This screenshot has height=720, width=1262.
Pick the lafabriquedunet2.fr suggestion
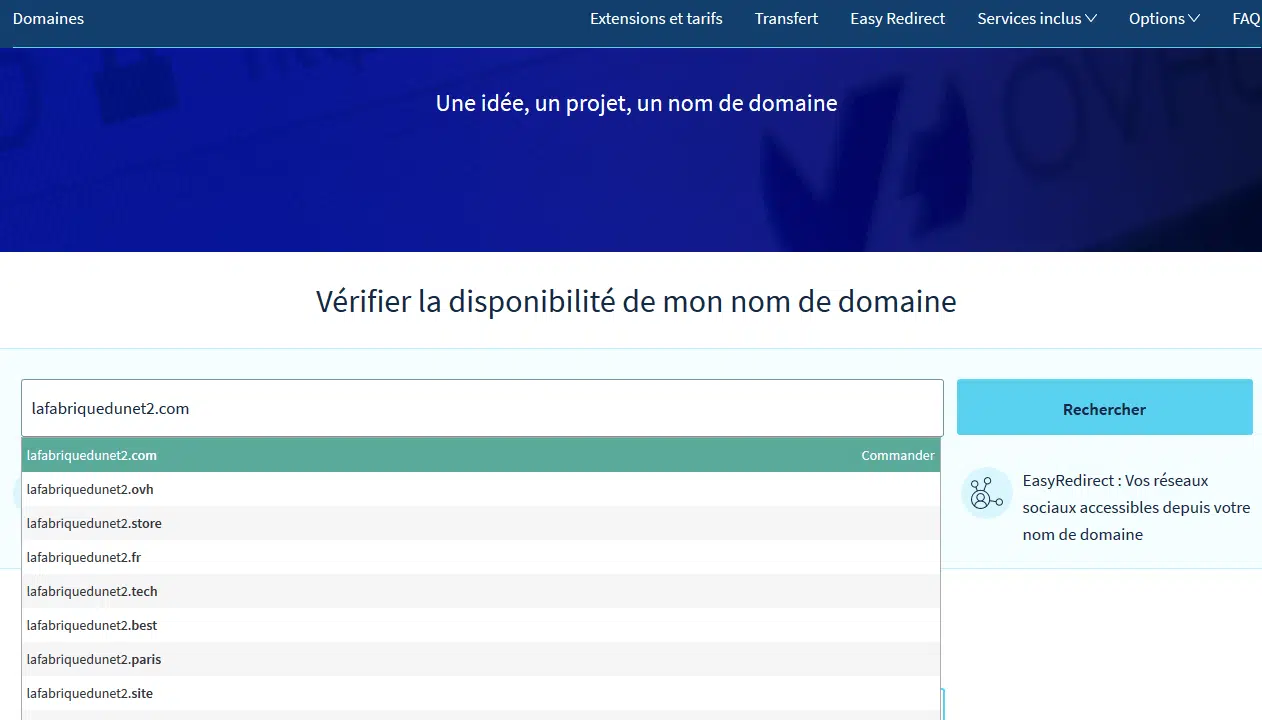[x=84, y=558]
